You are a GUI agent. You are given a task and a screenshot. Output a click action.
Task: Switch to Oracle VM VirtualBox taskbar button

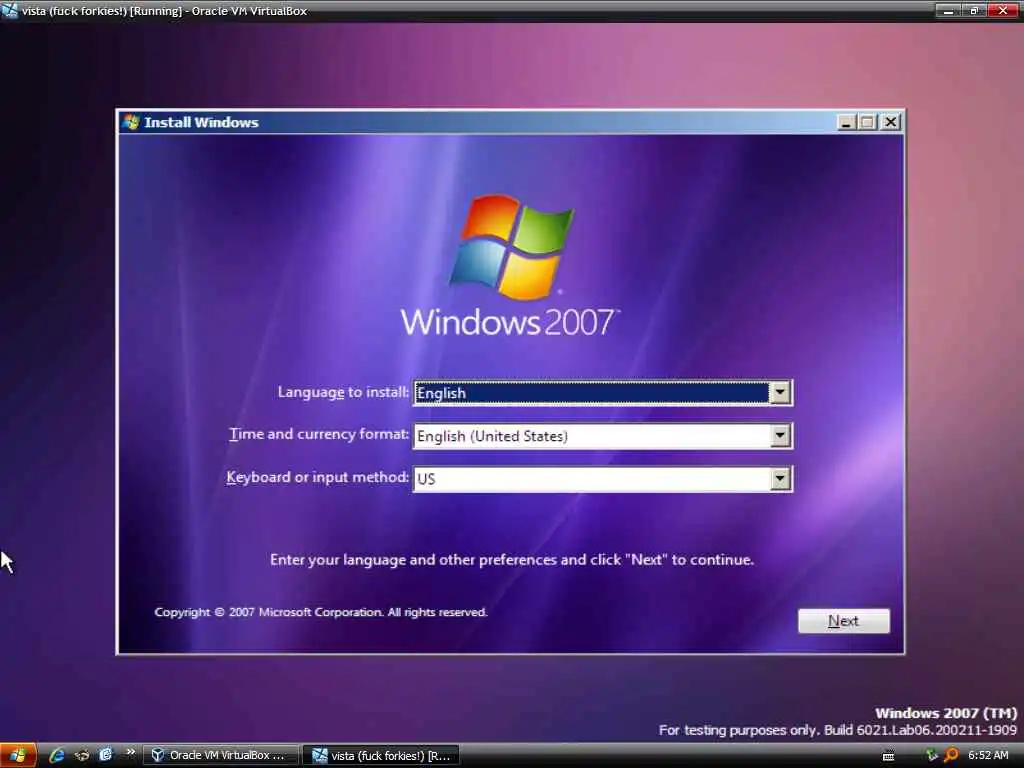[221, 756]
